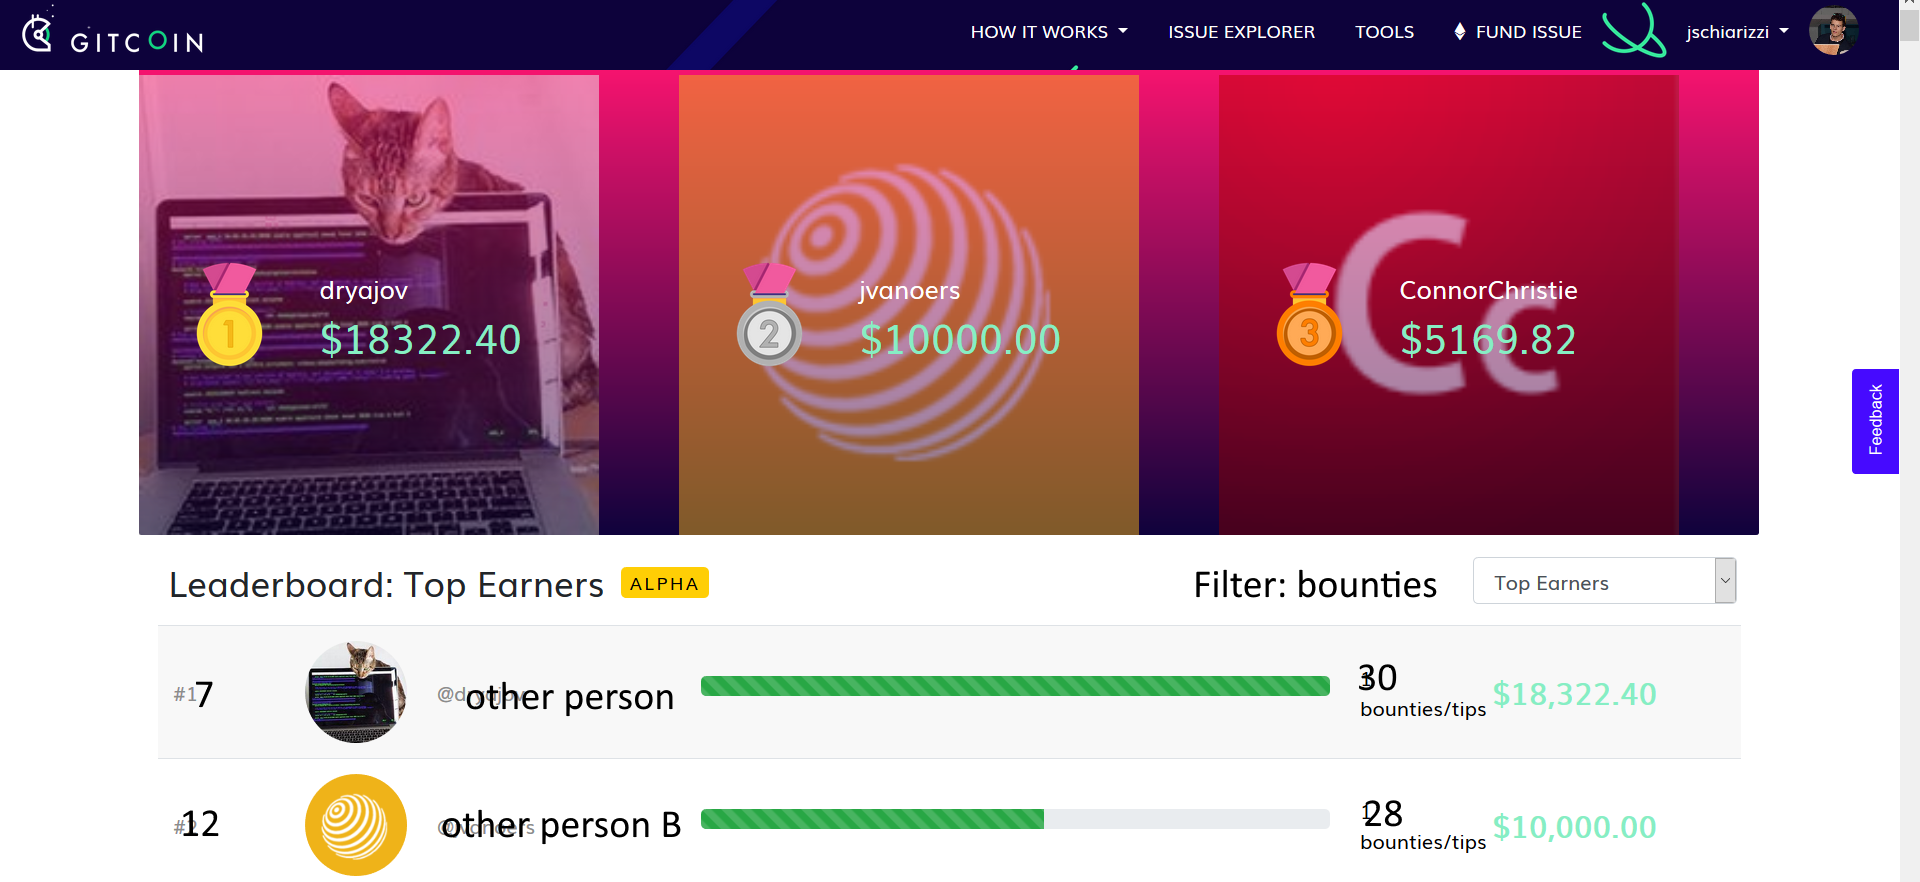Open the Feedback panel

[1875, 421]
